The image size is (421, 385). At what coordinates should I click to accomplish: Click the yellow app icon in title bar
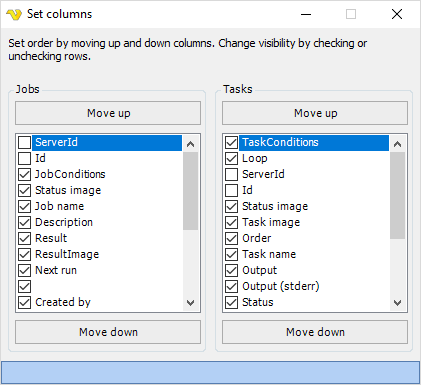pos(14,14)
